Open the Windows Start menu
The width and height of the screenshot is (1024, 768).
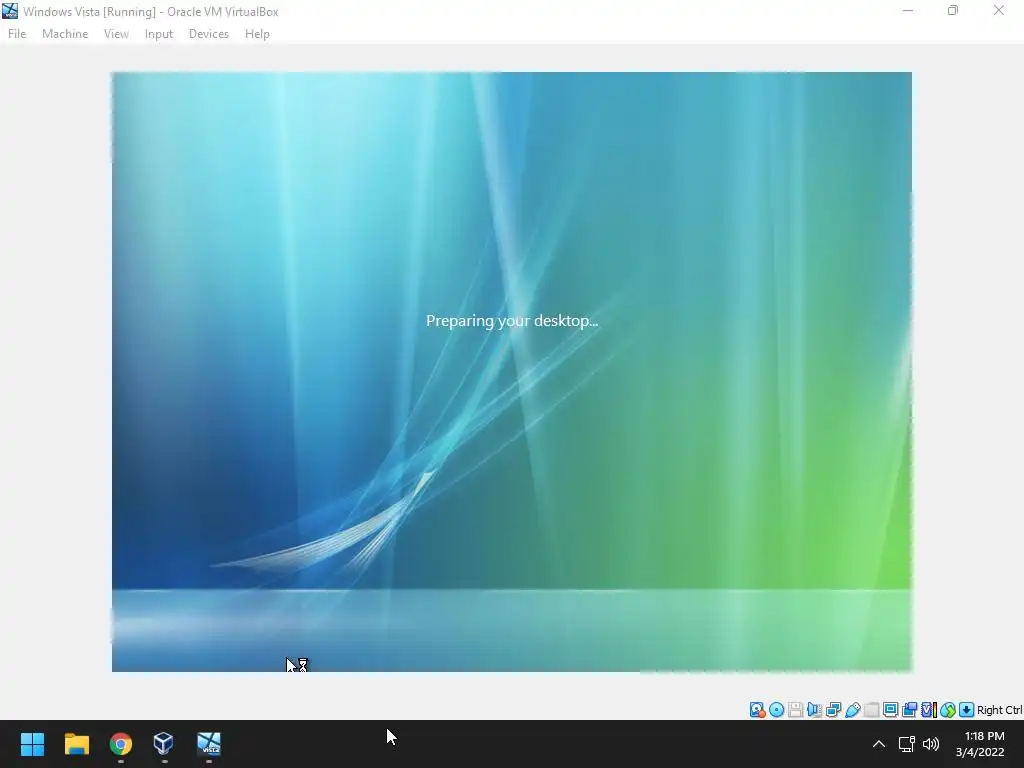point(32,744)
